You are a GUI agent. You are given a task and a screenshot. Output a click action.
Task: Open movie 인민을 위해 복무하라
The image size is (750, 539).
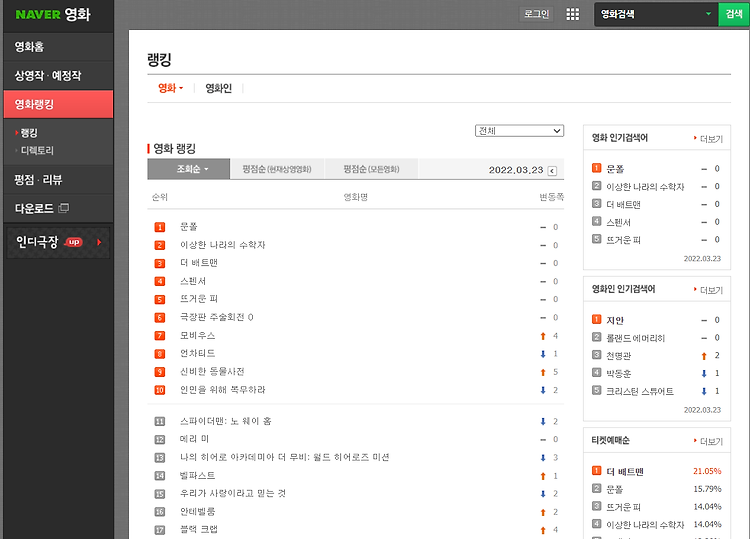tap(222, 390)
